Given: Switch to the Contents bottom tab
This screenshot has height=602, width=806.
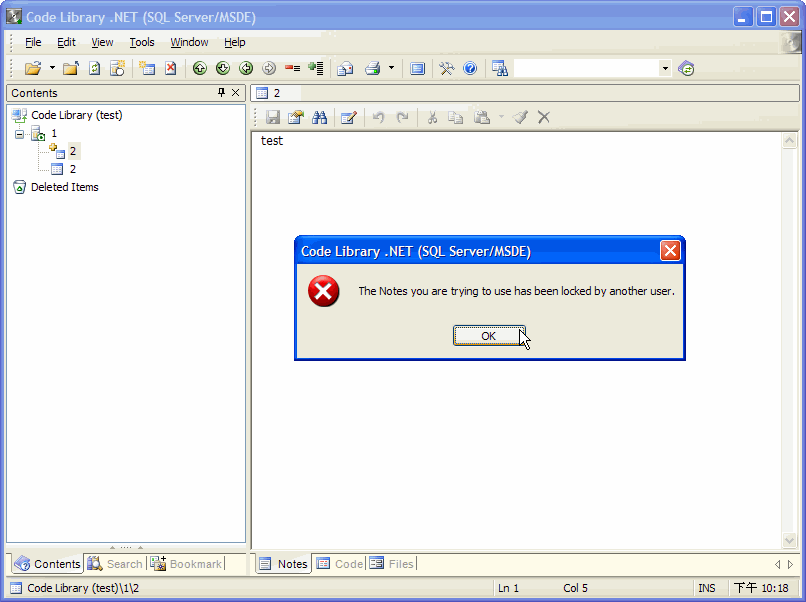Looking at the screenshot, I should [47, 564].
